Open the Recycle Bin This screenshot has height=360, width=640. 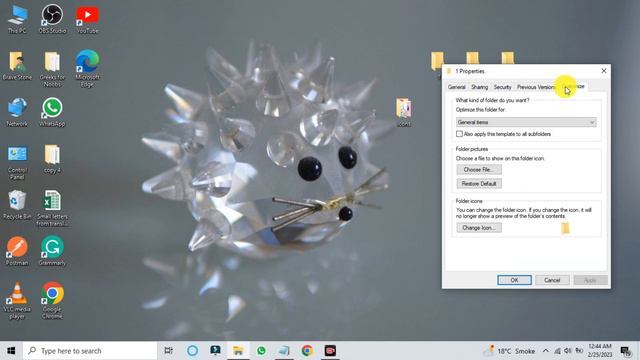(x=17, y=205)
